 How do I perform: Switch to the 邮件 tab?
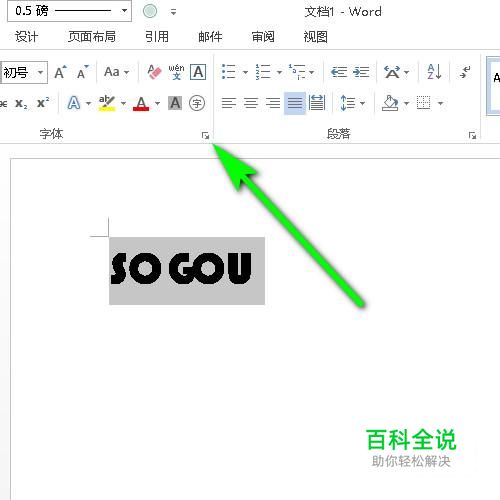pos(210,37)
